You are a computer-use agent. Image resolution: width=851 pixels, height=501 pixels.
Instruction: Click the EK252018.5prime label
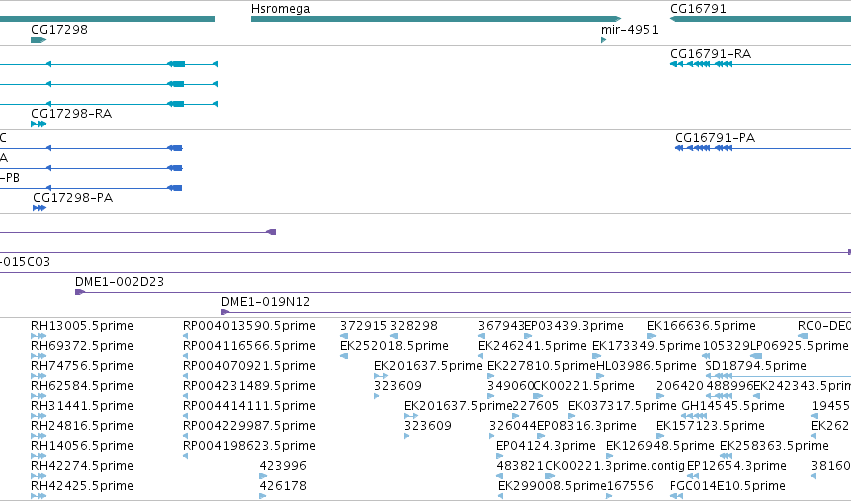pos(395,346)
